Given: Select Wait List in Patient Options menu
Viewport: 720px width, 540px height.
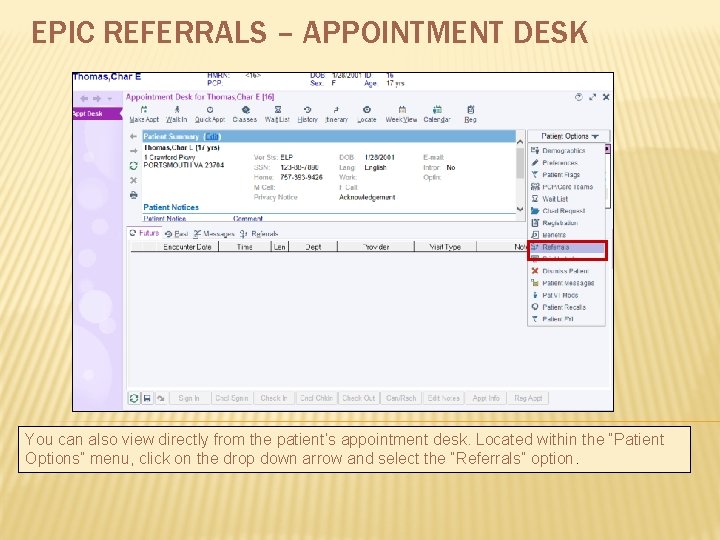Looking at the screenshot, I should point(555,199).
